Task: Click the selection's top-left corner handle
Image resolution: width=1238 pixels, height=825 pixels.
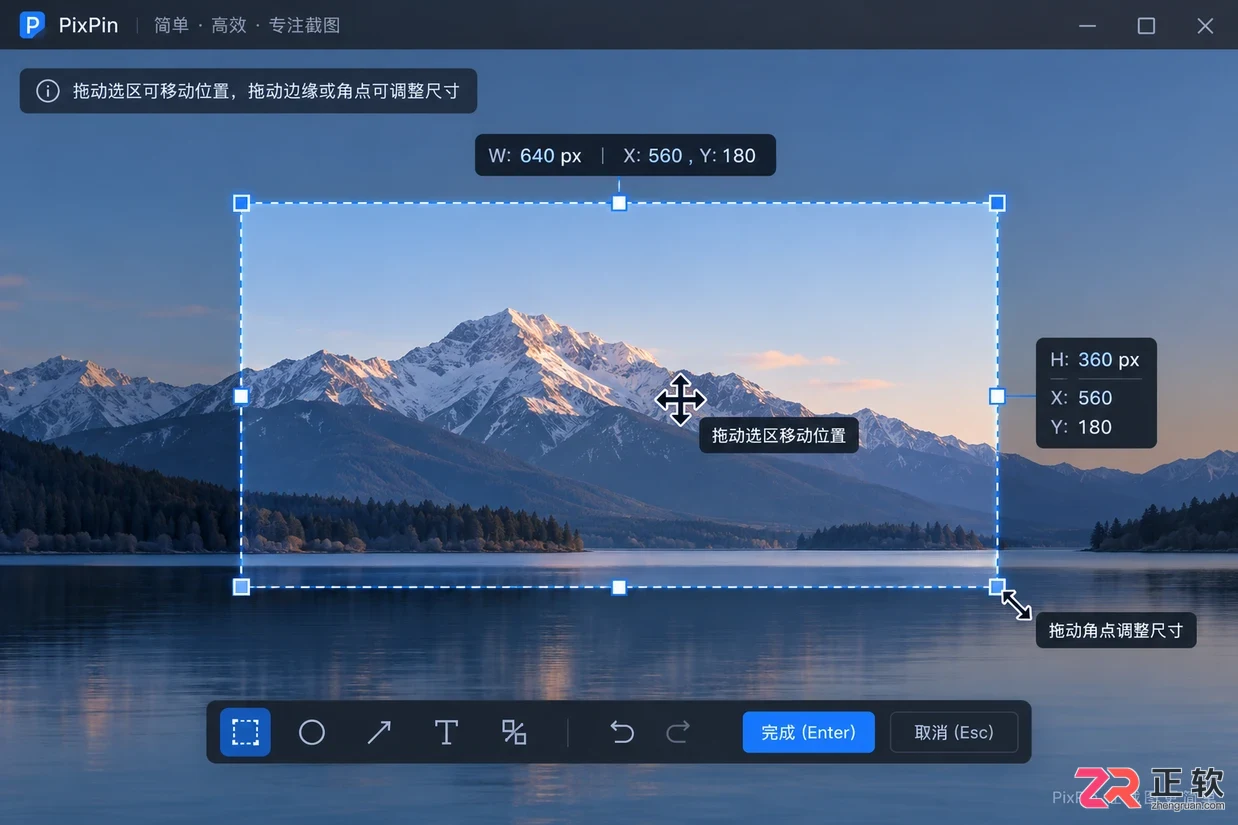Action: pyautogui.click(x=241, y=203)
